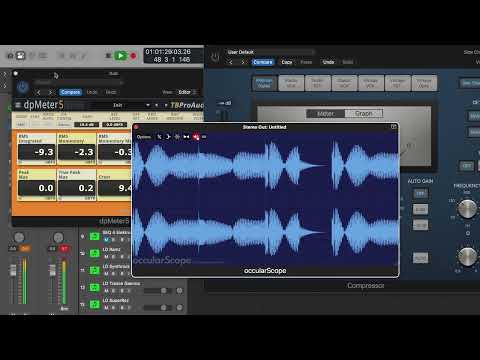This screenshot has height=360, width=480.
Task: Go to previous preset in dpMeter5 header
Action: tap(39, 92)
